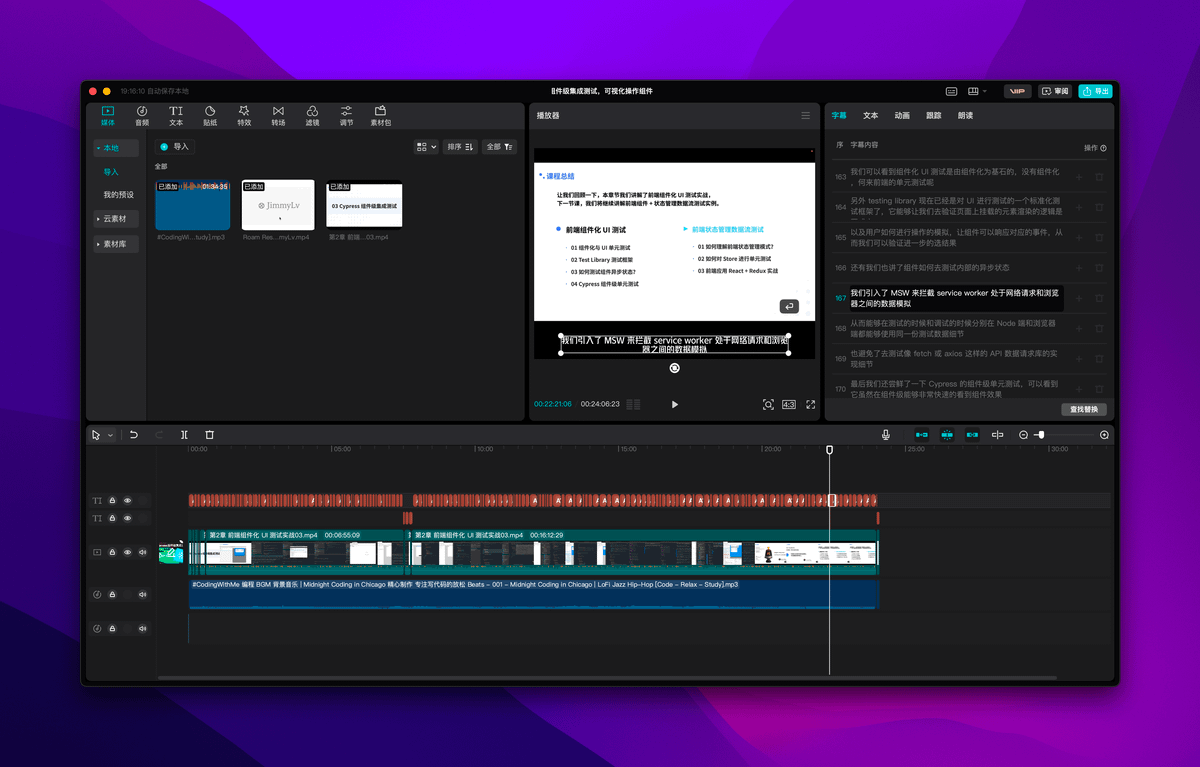Lock the BGM audio track
The image size is (1200, 767).
coord(112,594)
